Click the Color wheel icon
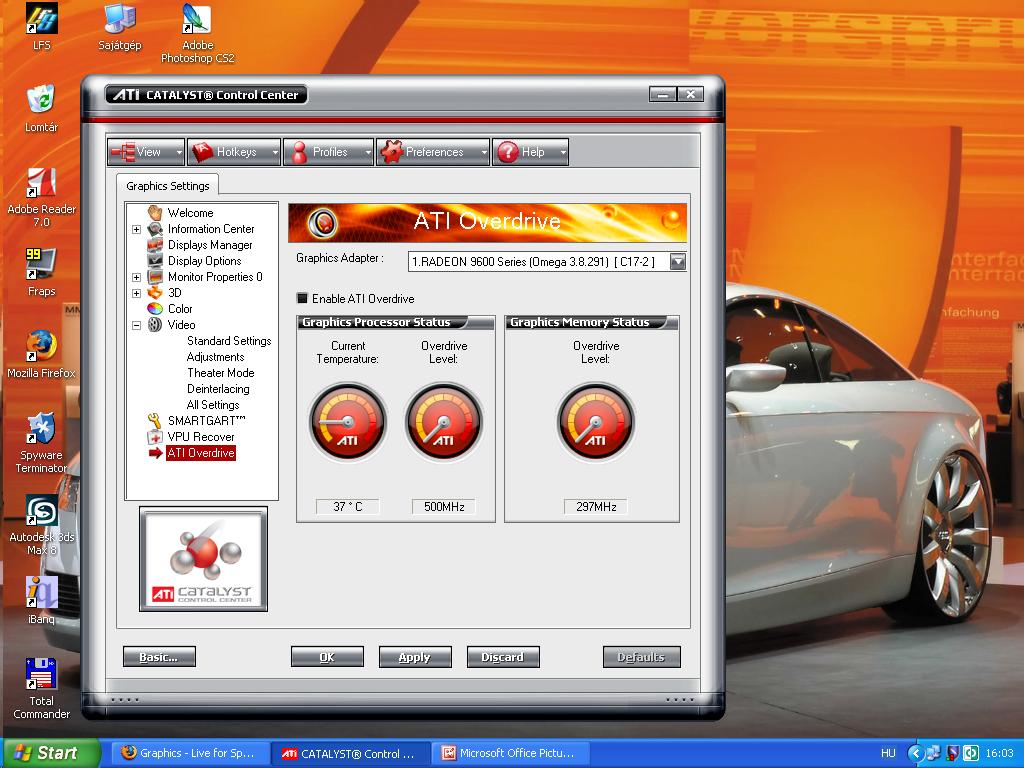 tap(155, 308)
